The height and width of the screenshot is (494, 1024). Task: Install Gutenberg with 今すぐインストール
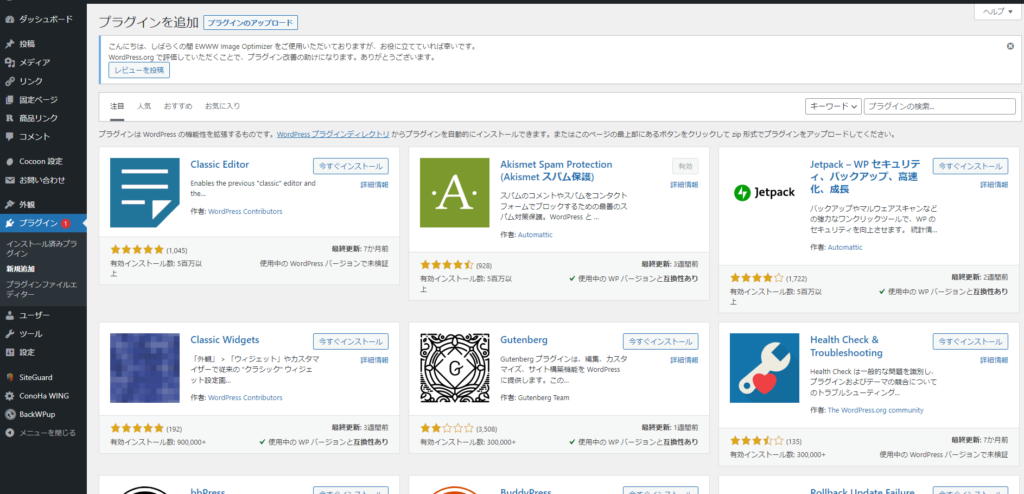click(660, 341)
